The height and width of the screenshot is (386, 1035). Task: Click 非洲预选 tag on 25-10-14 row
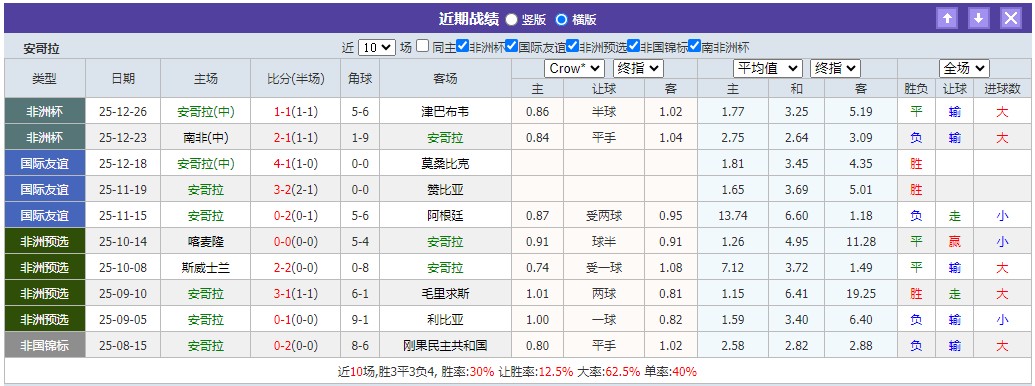45,241
